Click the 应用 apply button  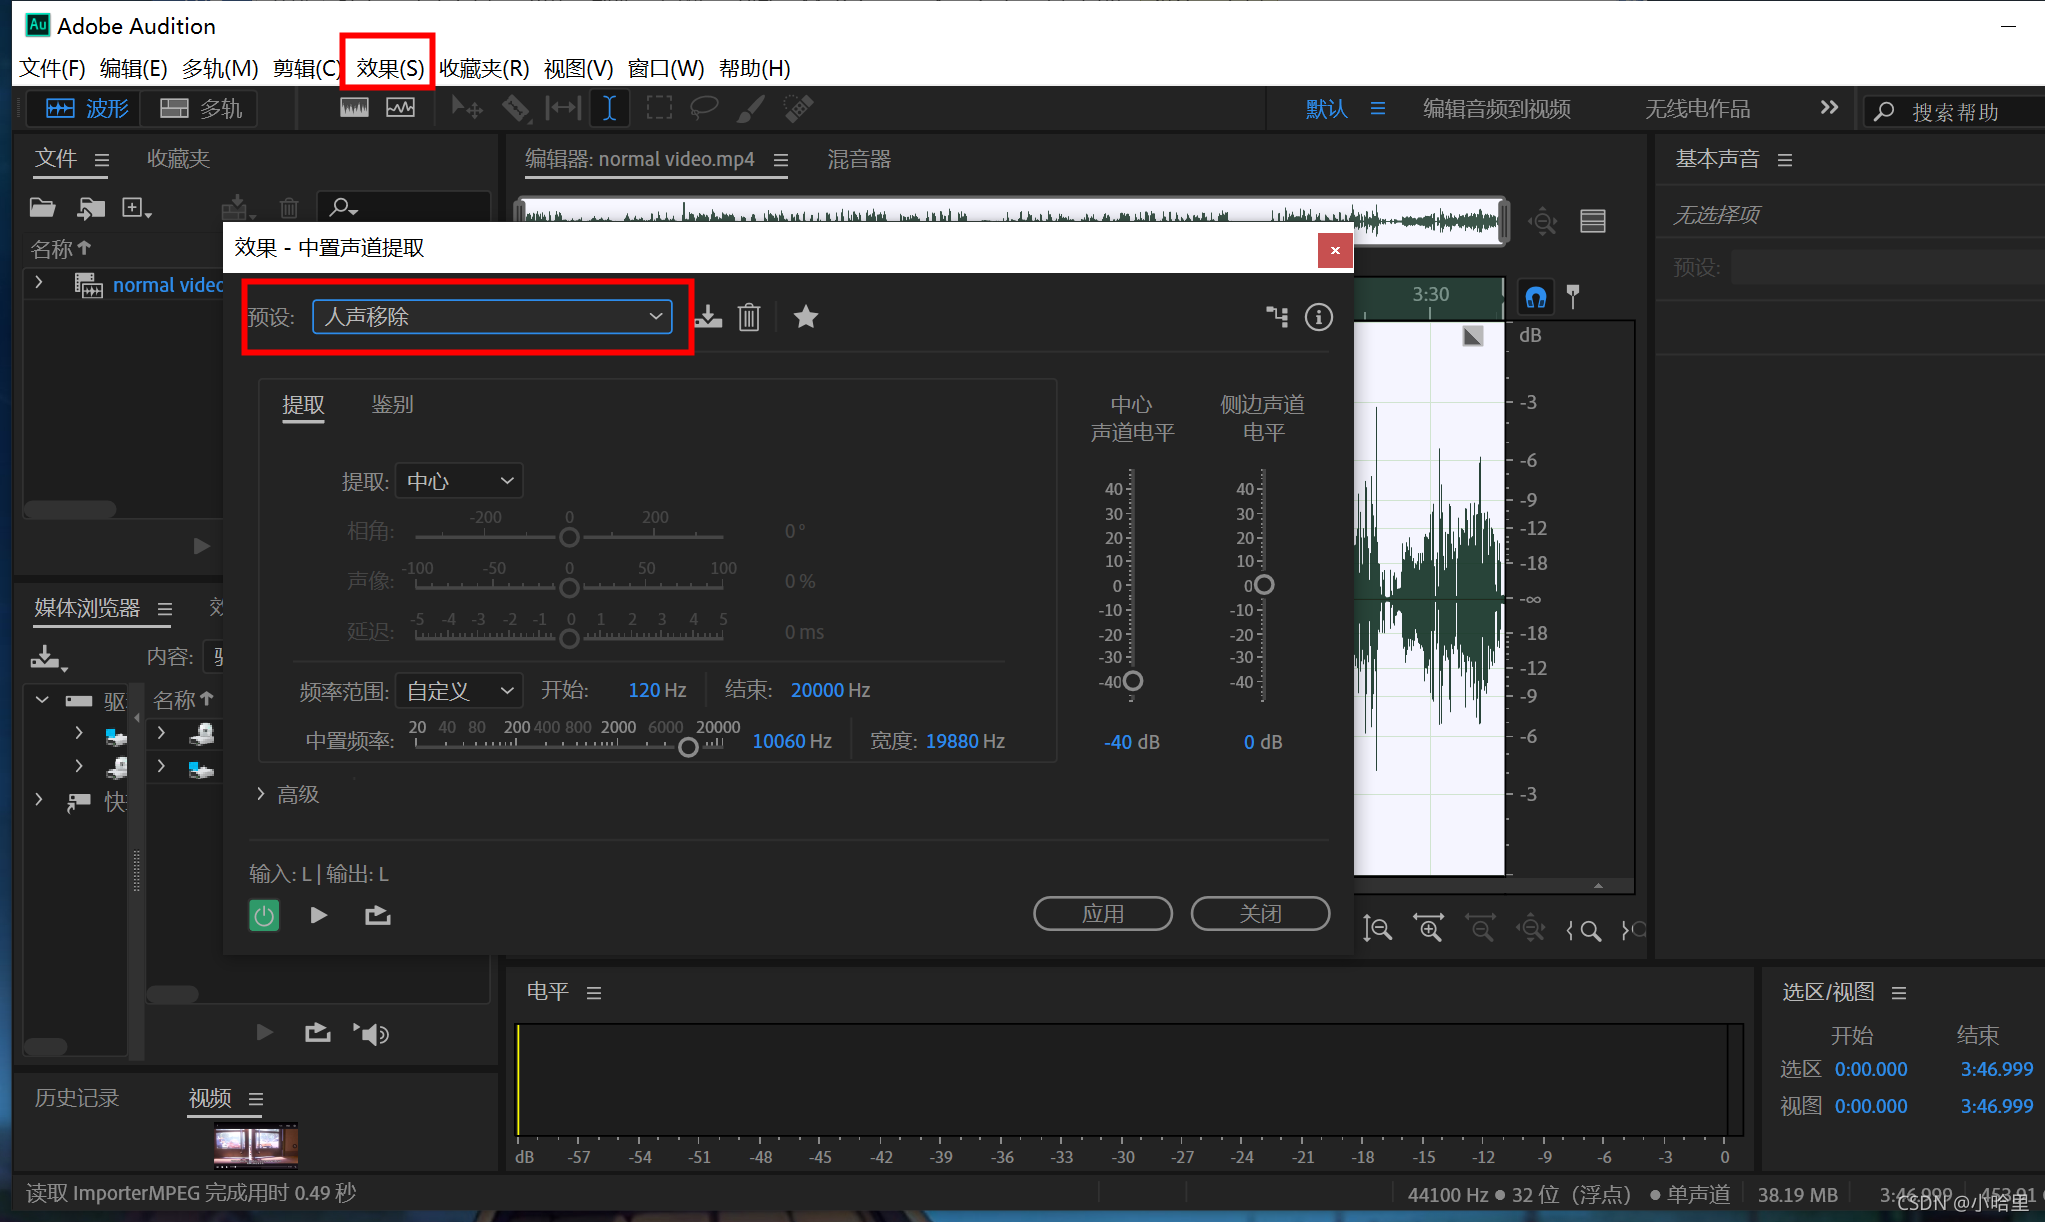point(1102,913)
